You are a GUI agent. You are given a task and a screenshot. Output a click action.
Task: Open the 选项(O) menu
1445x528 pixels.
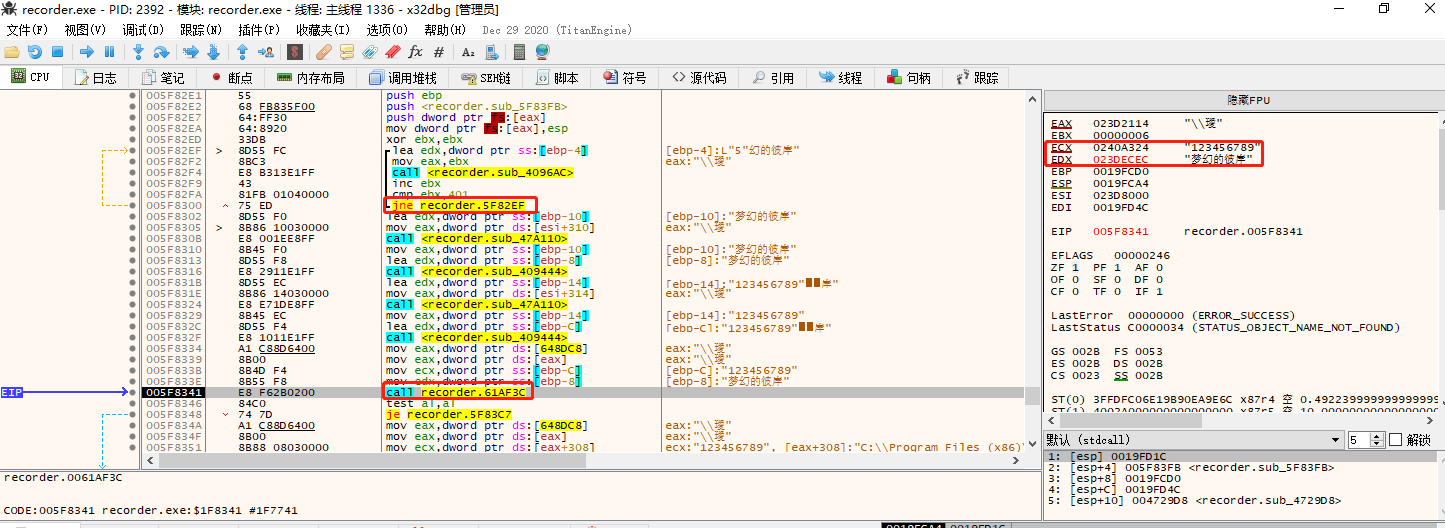coord(387,30)
